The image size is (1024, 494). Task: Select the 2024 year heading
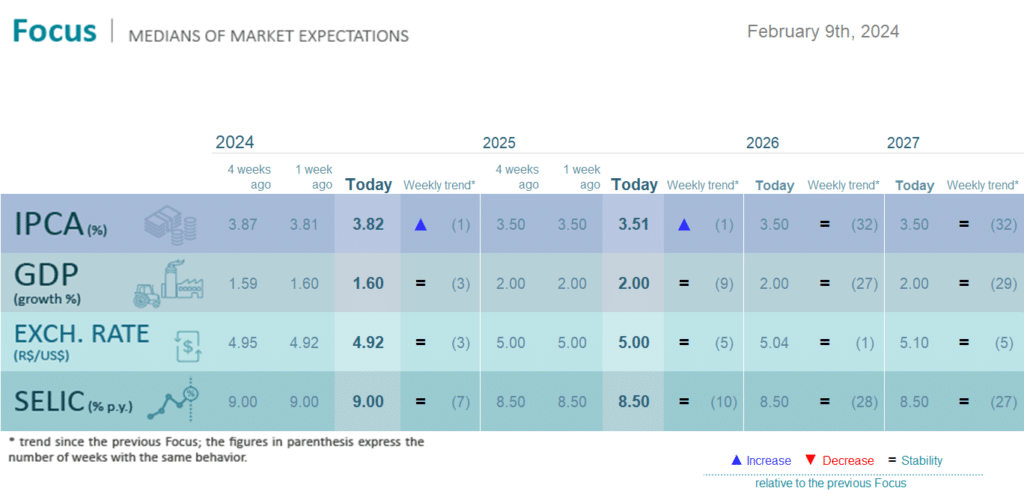(234, 142)
